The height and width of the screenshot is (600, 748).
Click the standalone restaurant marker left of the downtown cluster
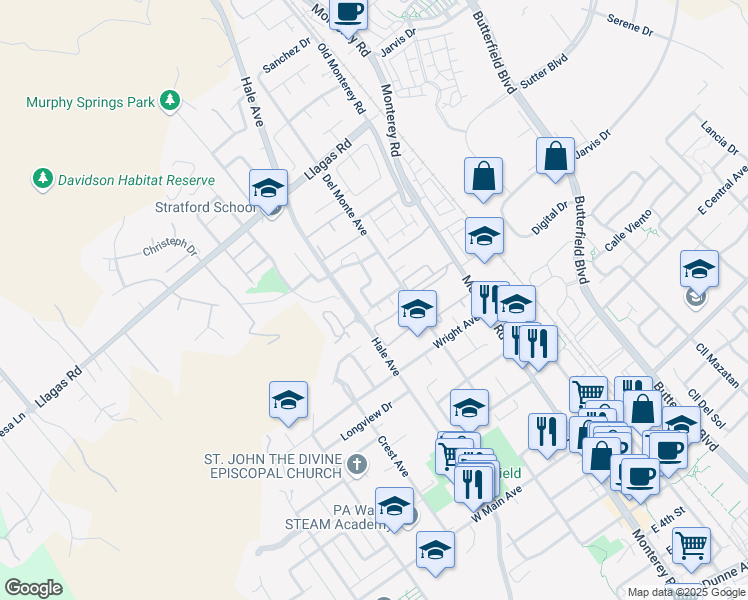click(547, 433)
